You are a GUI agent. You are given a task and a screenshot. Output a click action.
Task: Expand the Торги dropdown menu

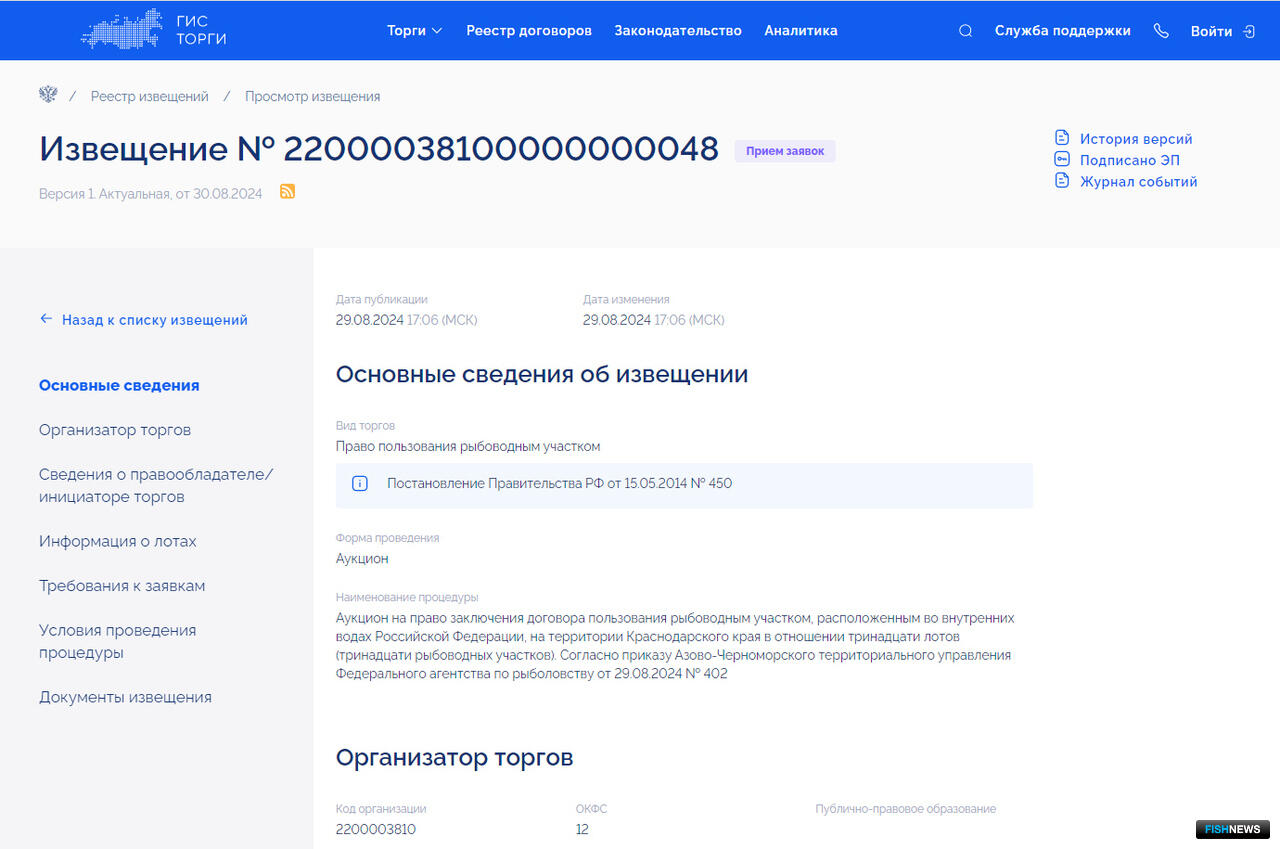pos(414,31)
